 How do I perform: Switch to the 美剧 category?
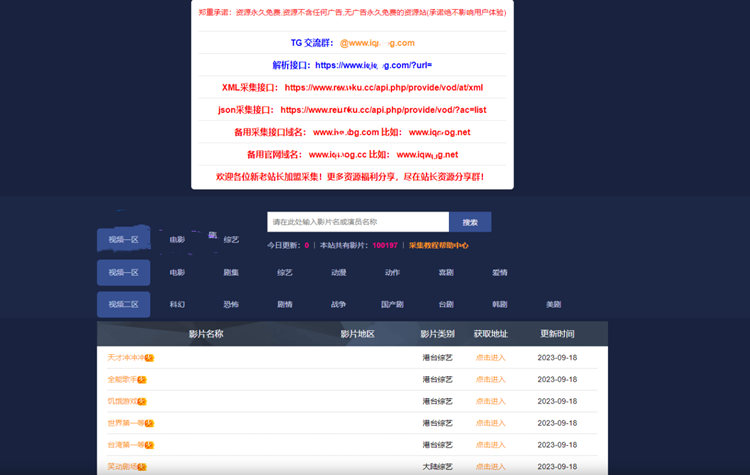coord(553,304)
